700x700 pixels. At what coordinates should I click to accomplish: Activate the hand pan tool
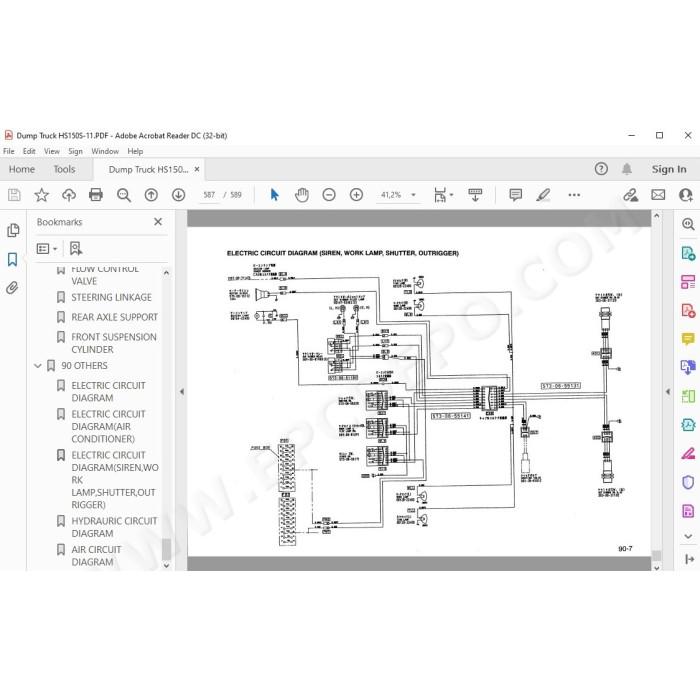pyautogui.click(x=302, y=195)
